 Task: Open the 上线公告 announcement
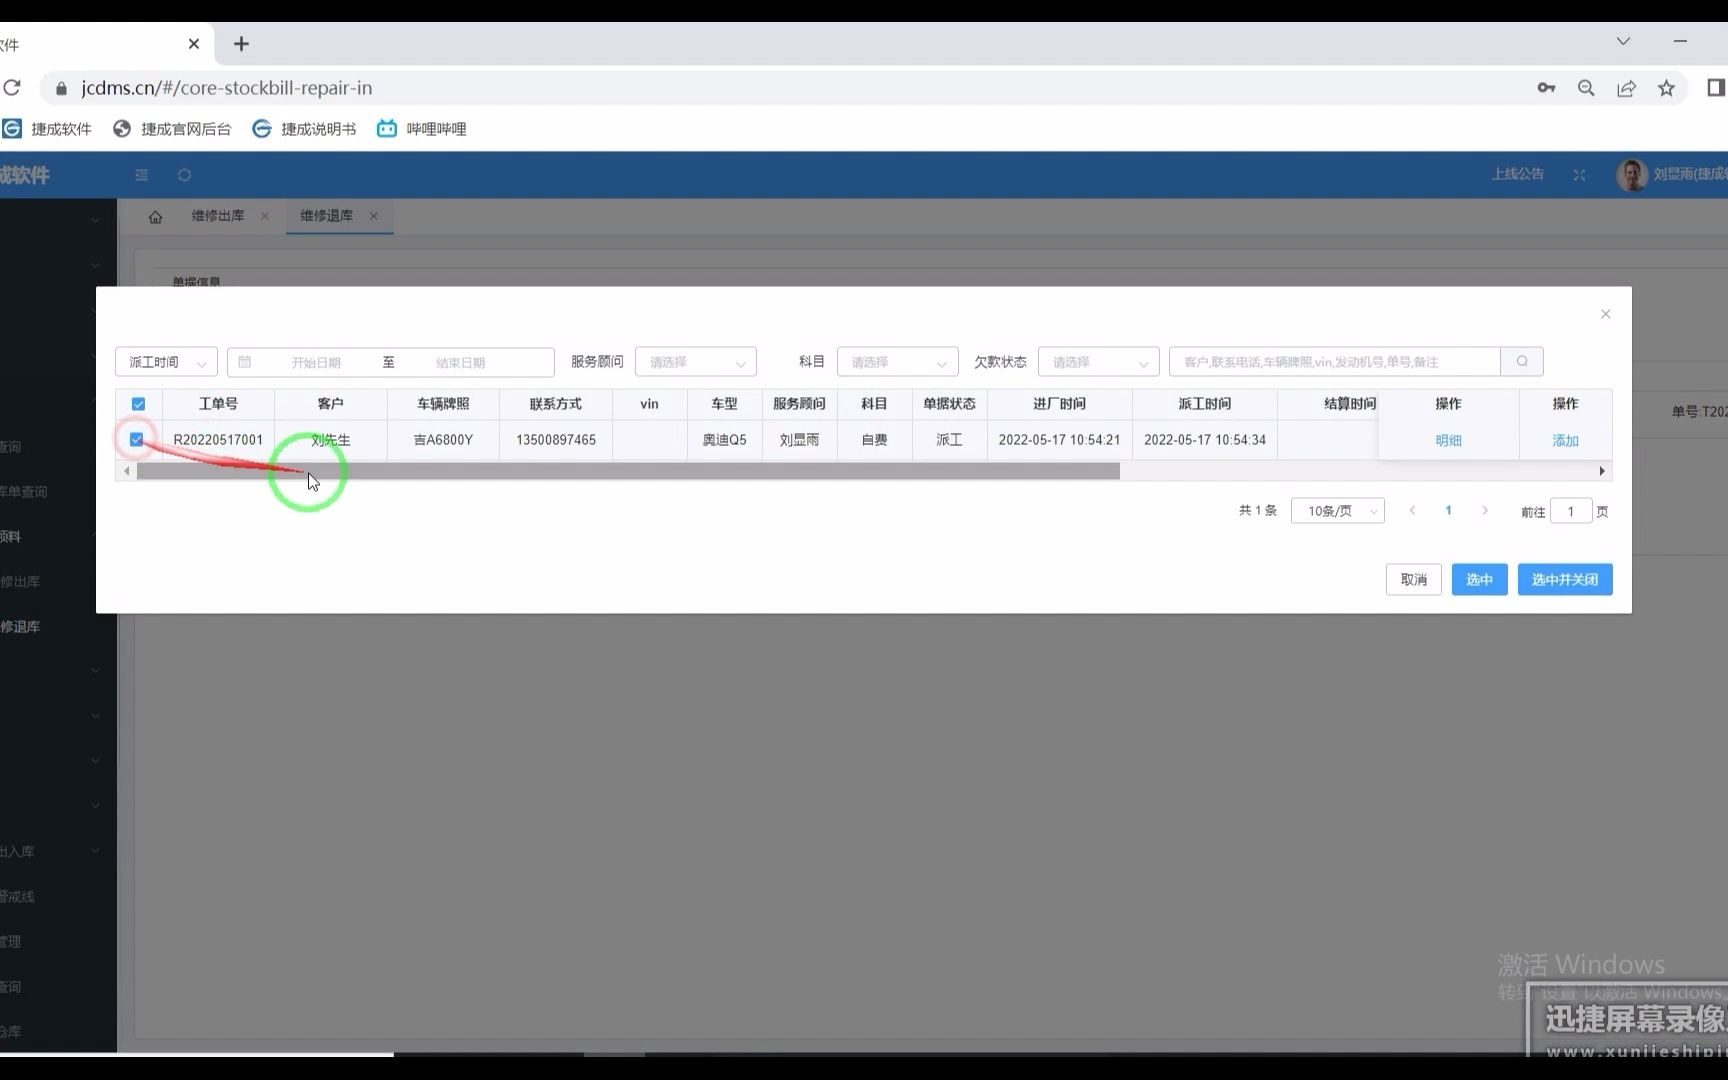1517,174
